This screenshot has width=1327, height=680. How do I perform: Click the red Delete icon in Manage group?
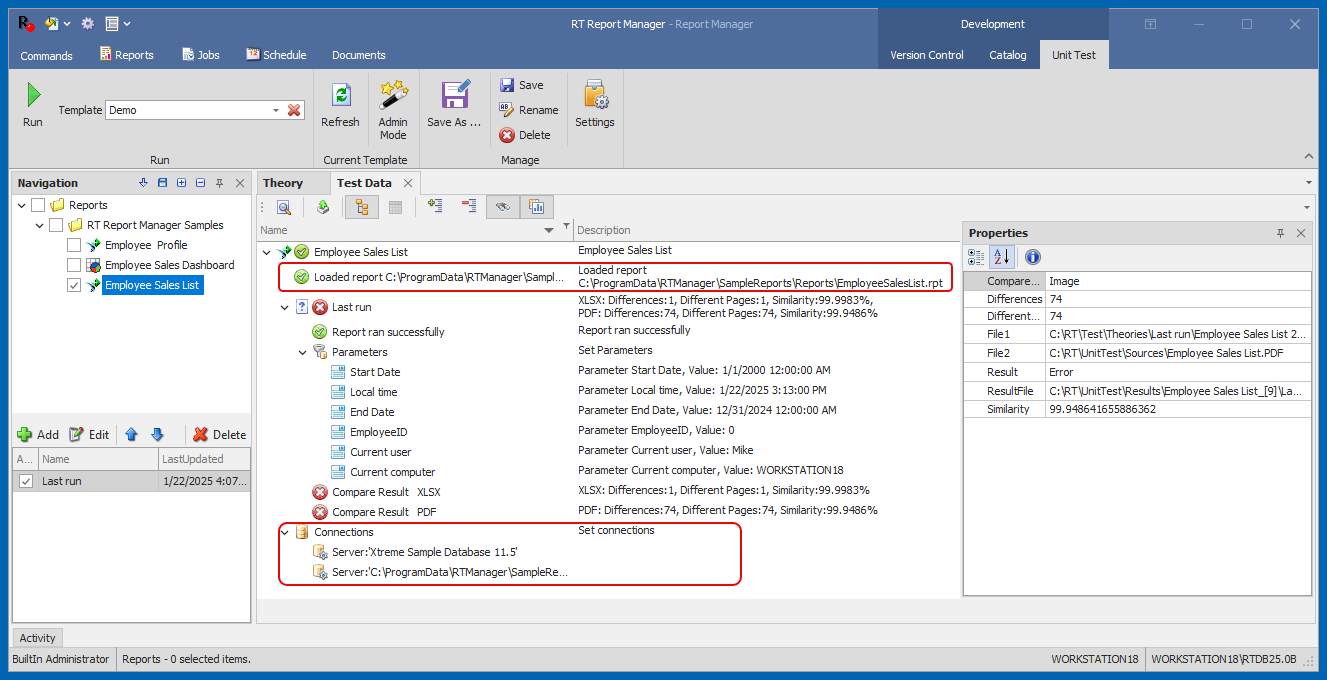(508, 135)
